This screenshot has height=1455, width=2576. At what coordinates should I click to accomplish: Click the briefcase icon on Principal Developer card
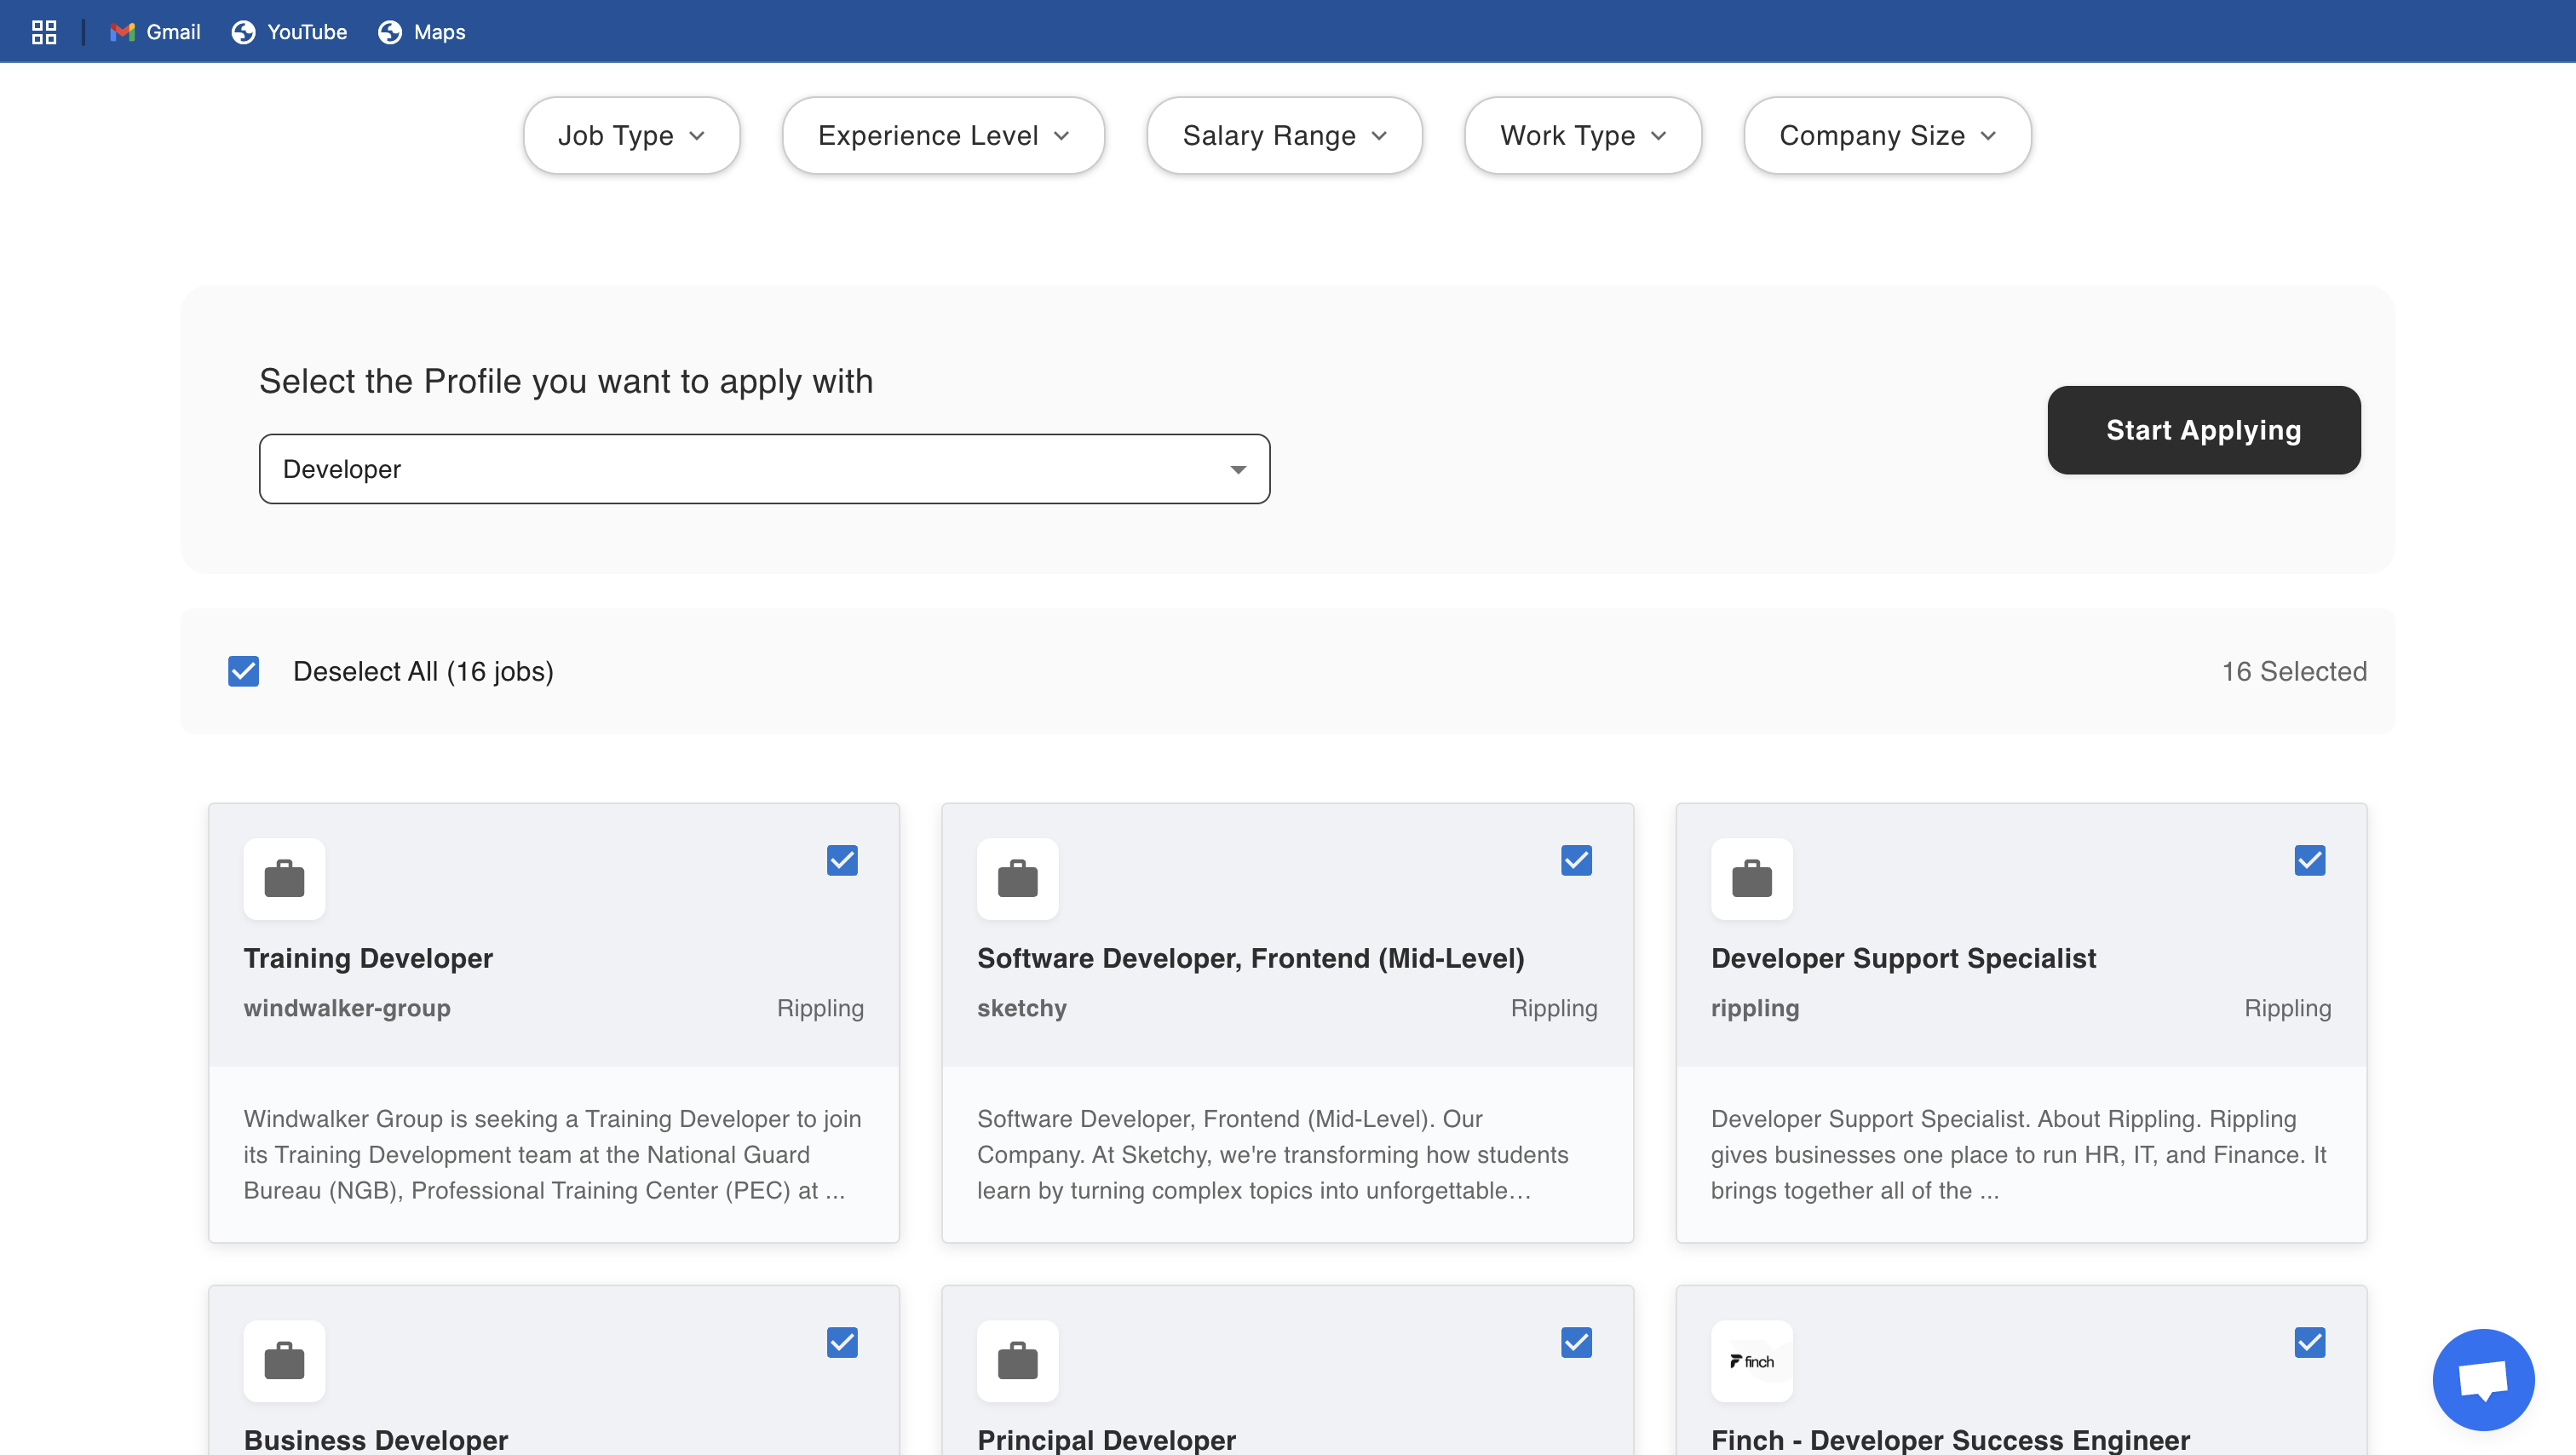(1017, 1361)
